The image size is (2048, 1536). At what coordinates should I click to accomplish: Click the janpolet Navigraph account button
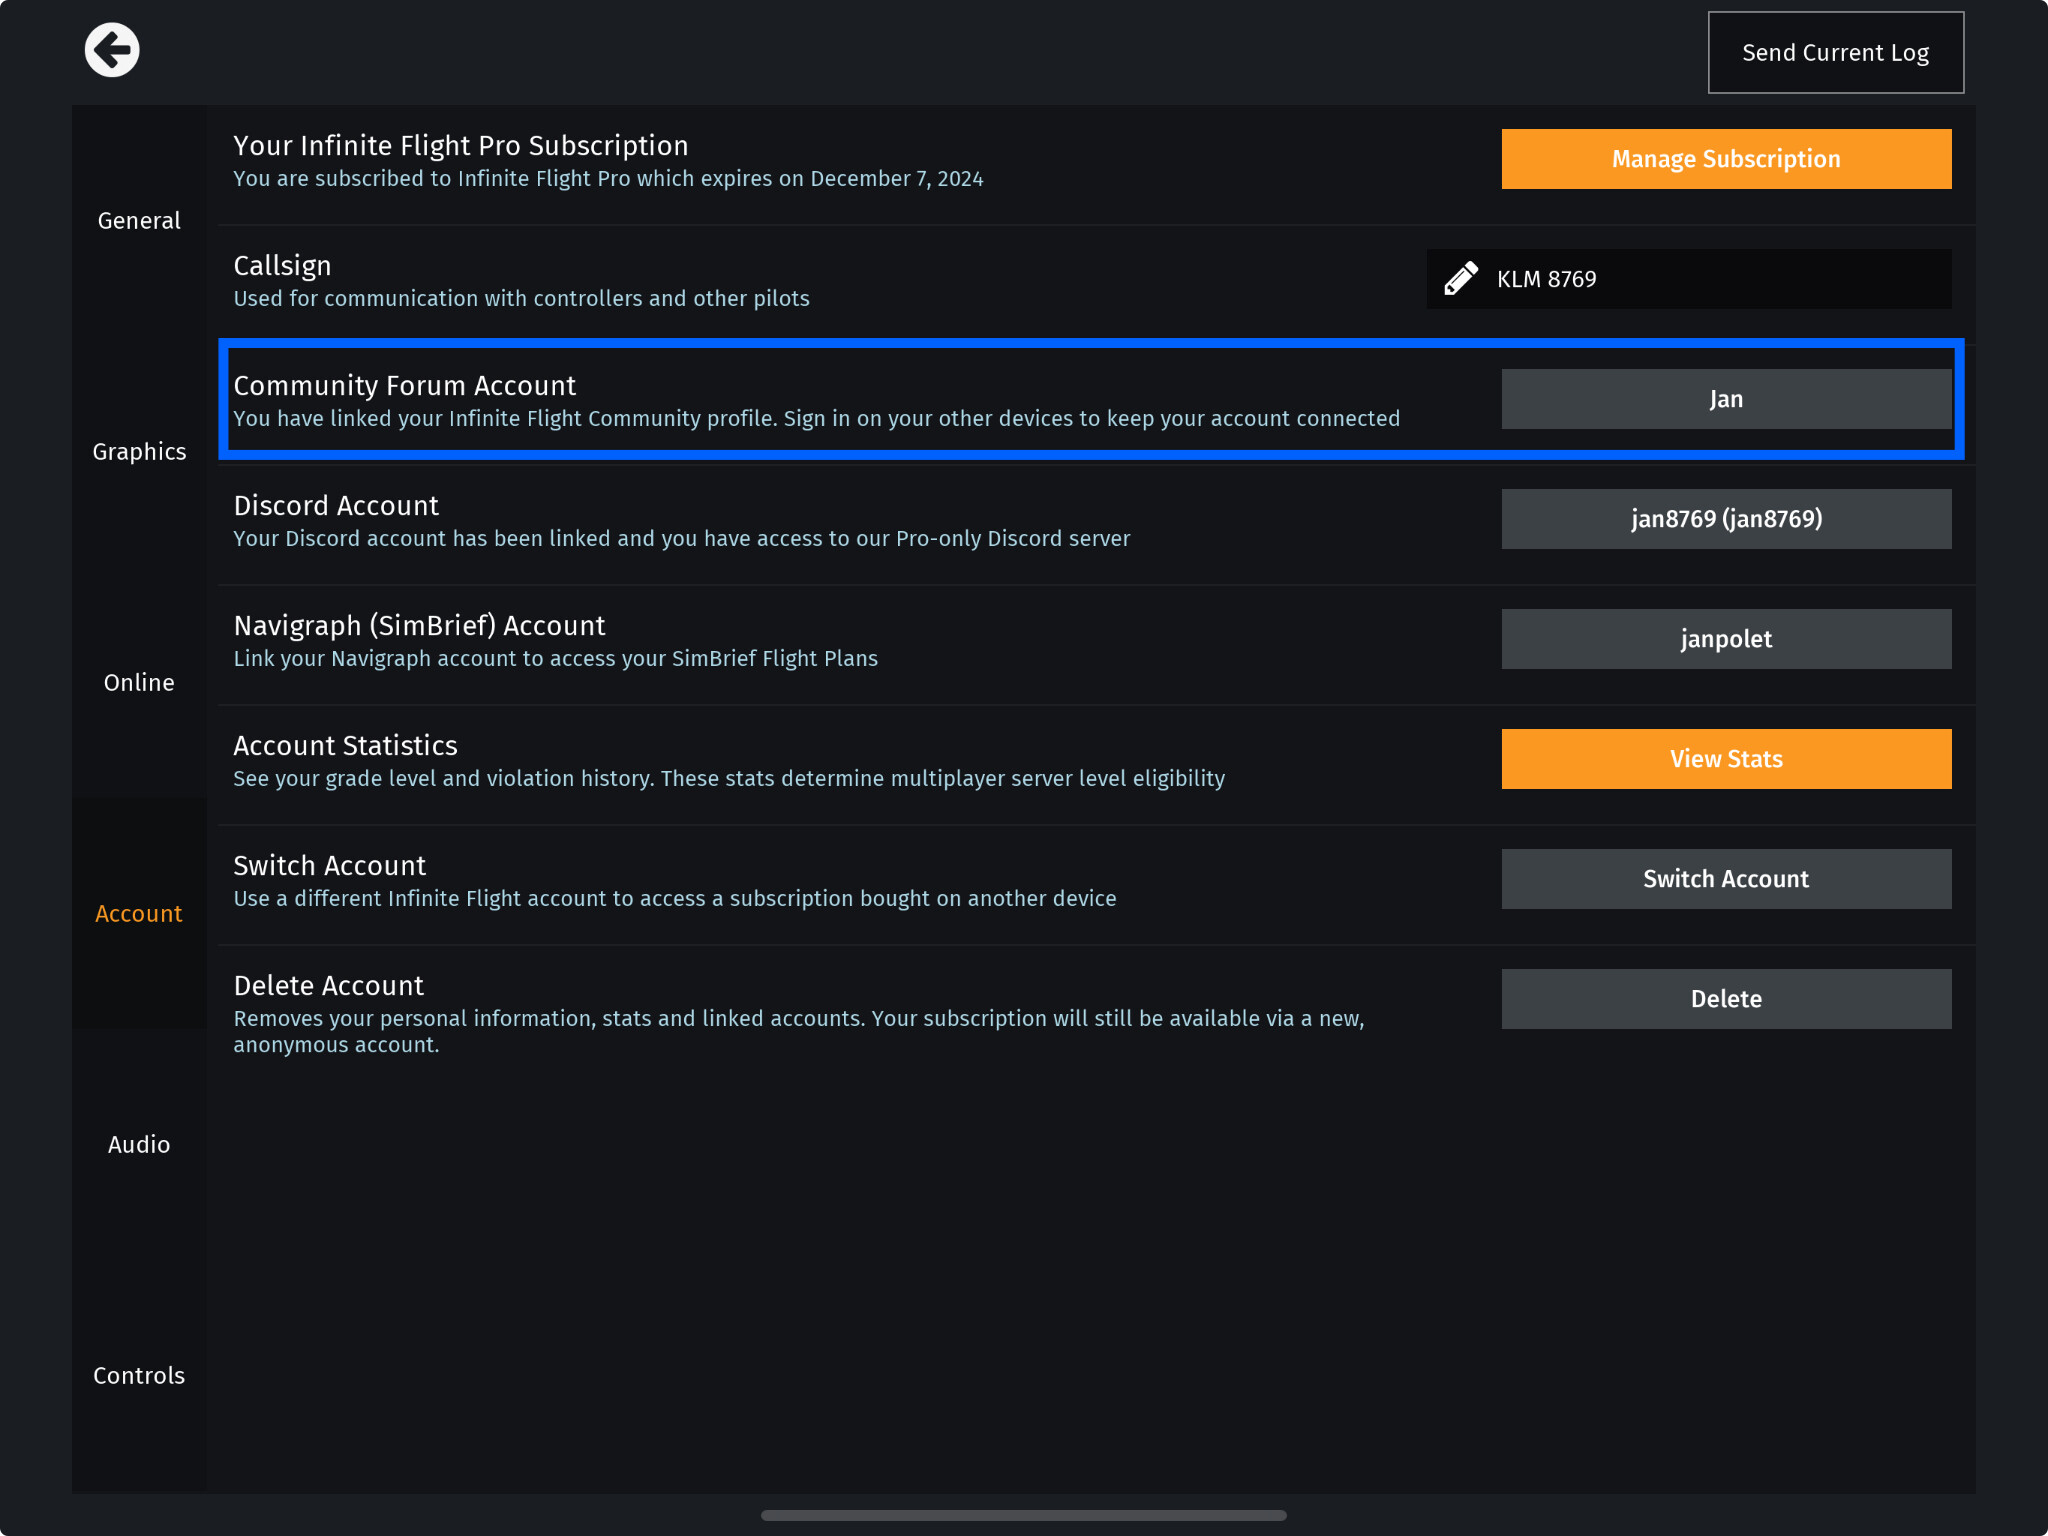point(1725,639)
